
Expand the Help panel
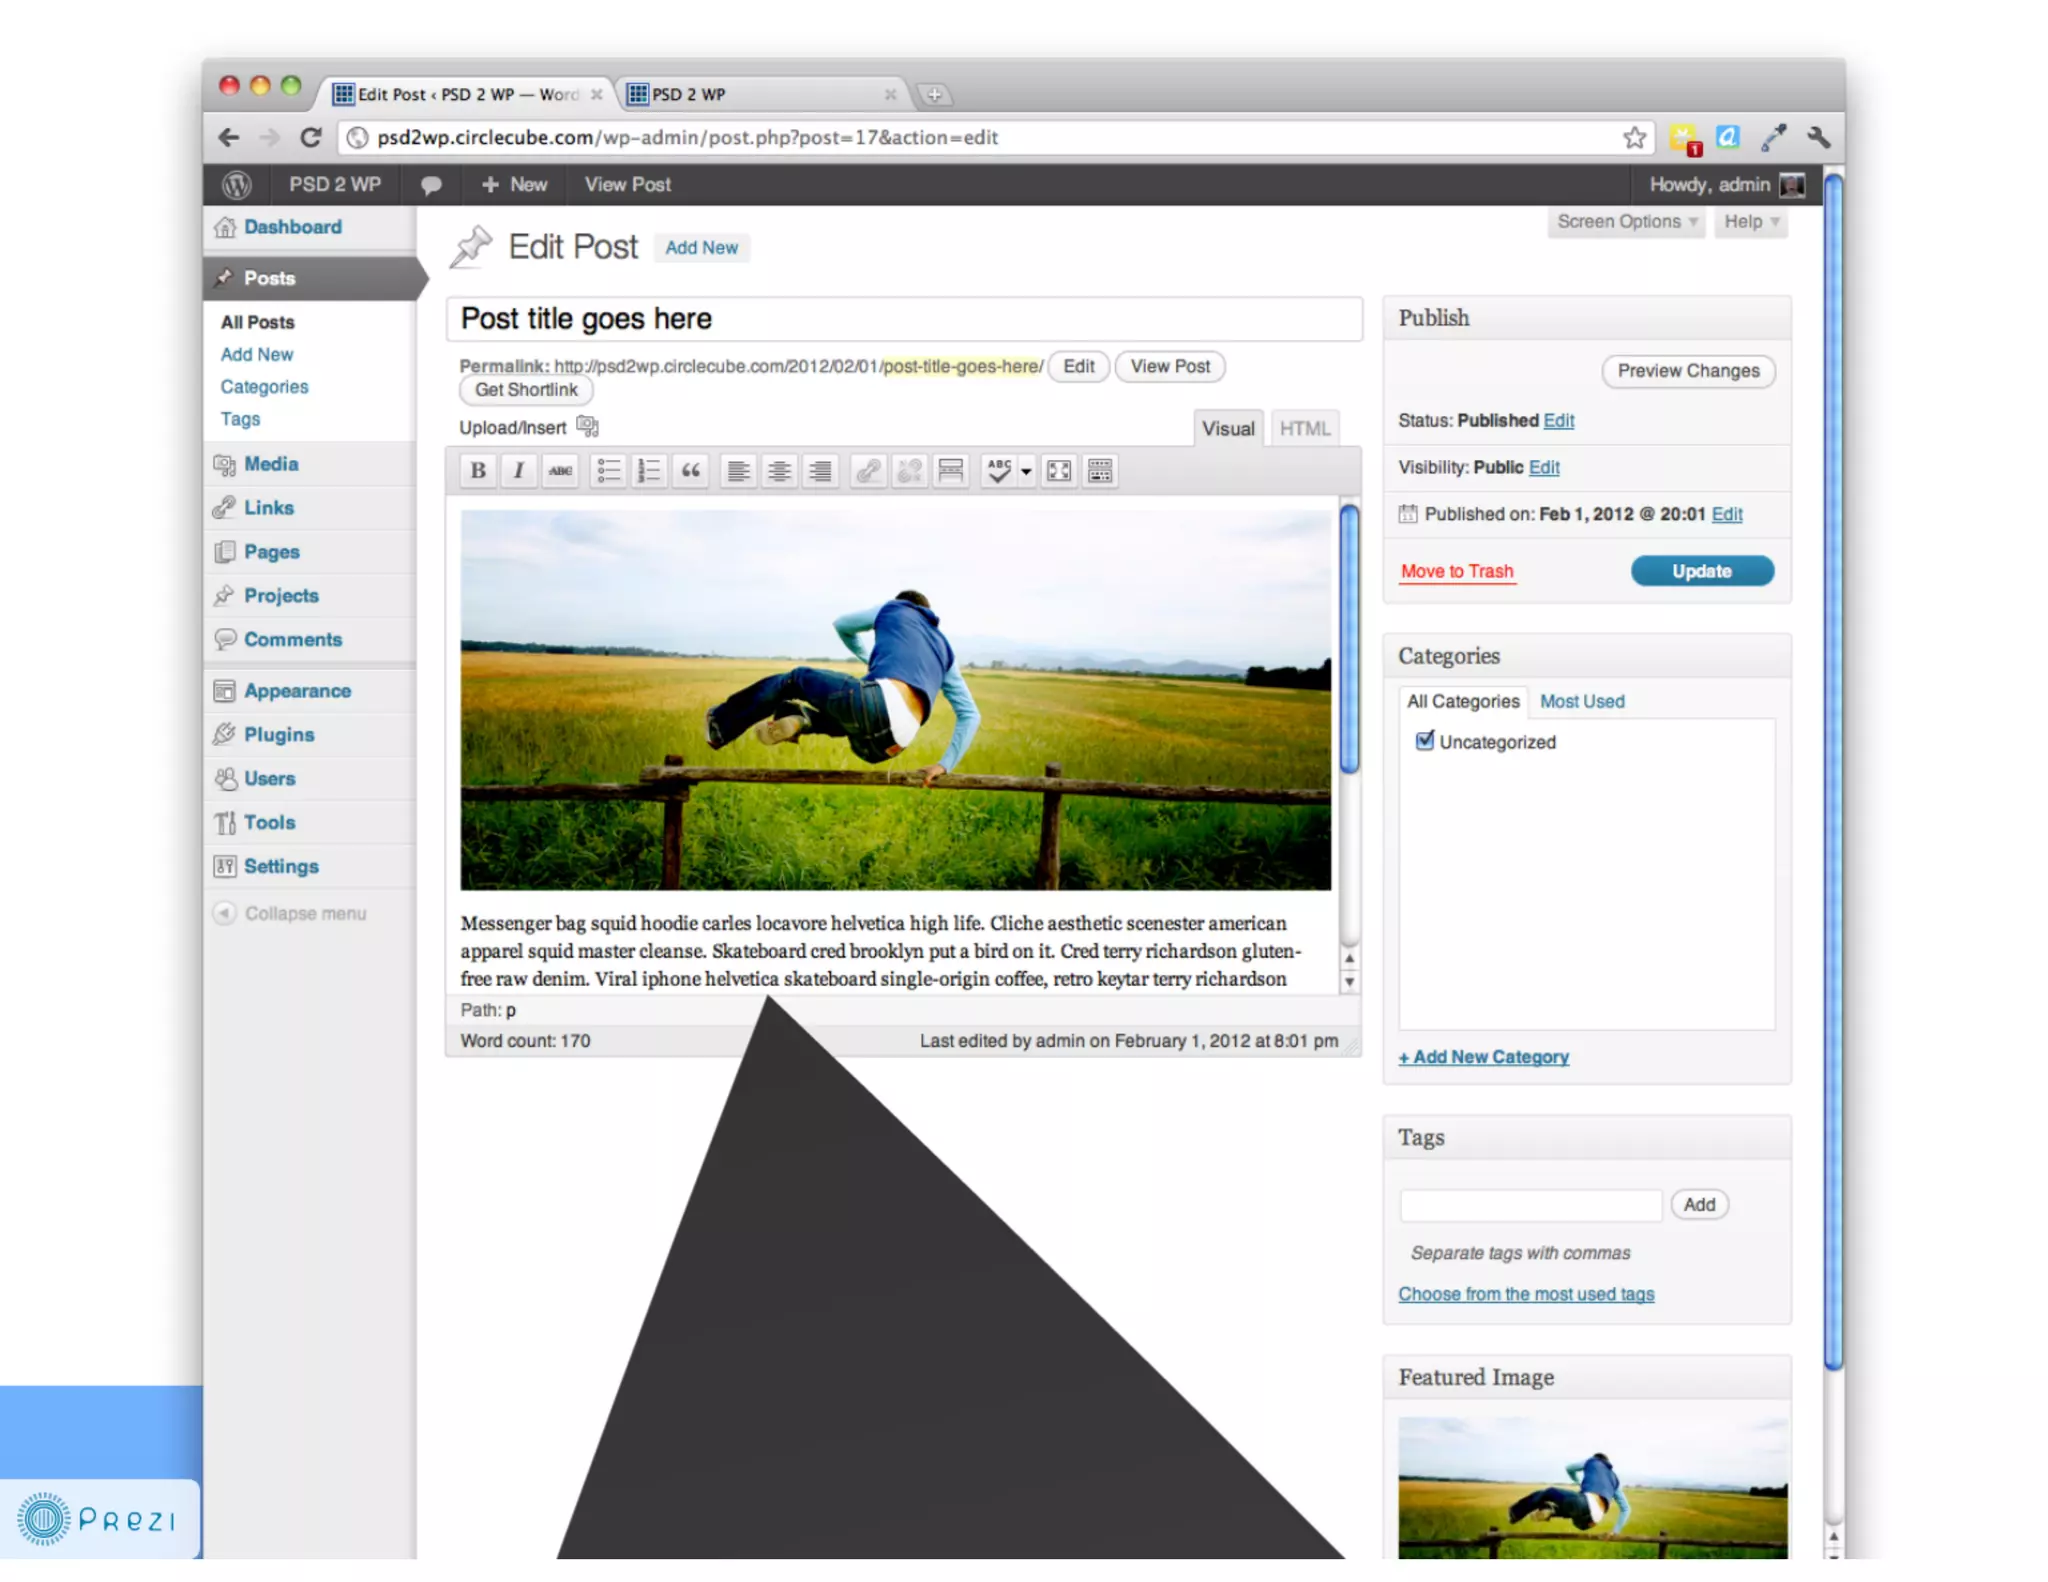coord(1751,222)
